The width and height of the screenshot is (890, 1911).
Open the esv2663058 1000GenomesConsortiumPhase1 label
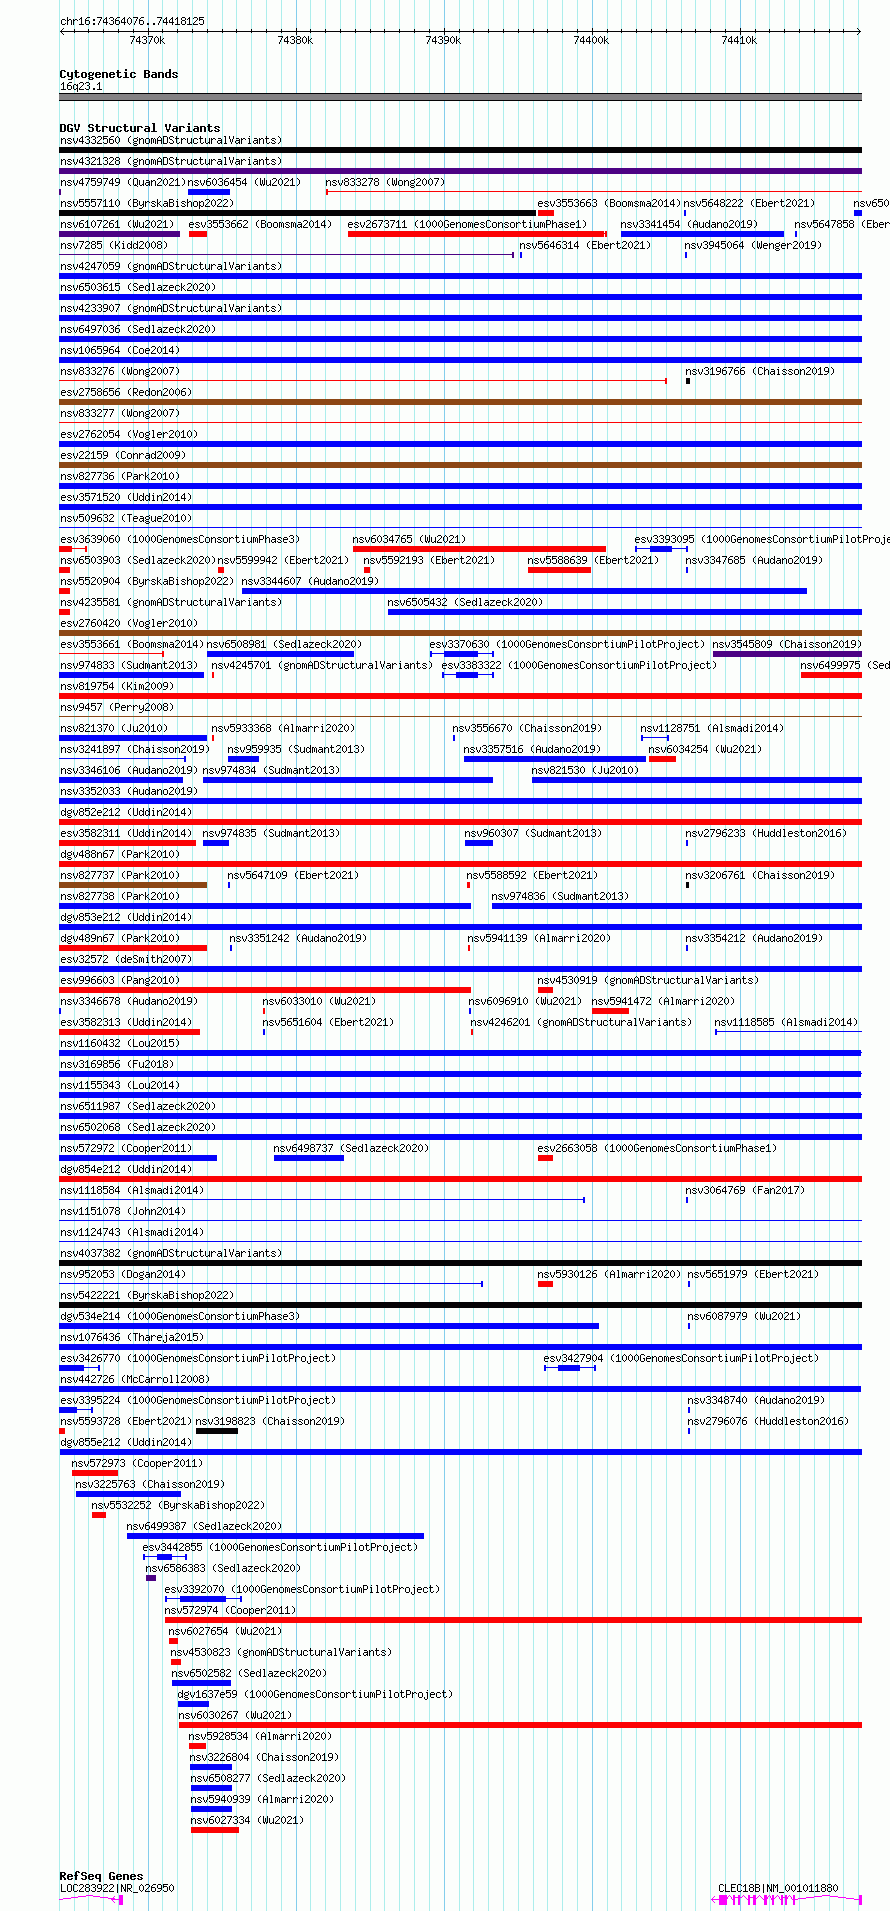657,1148
